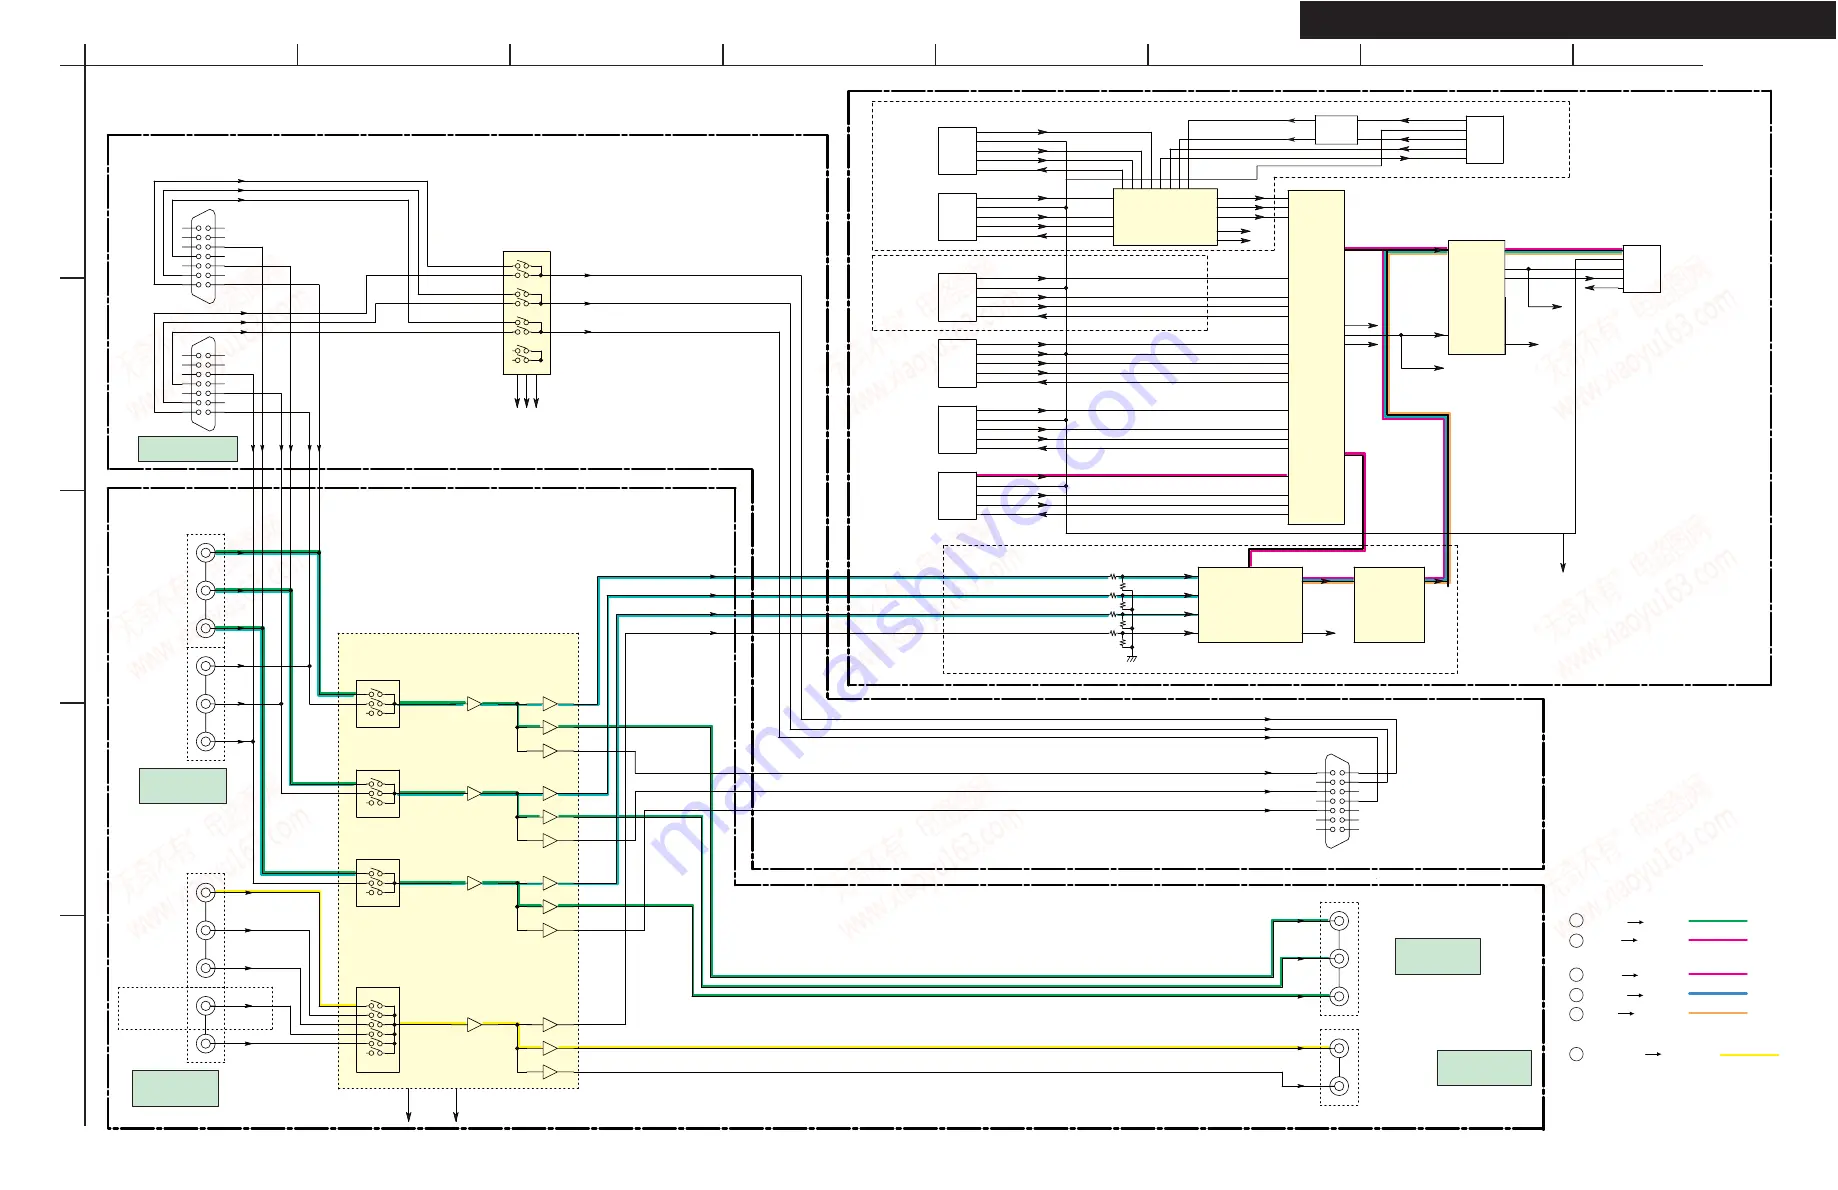Click the lower D-sub connector on the left board
Screen dimensions: 1838x1190
click(203, 384)
